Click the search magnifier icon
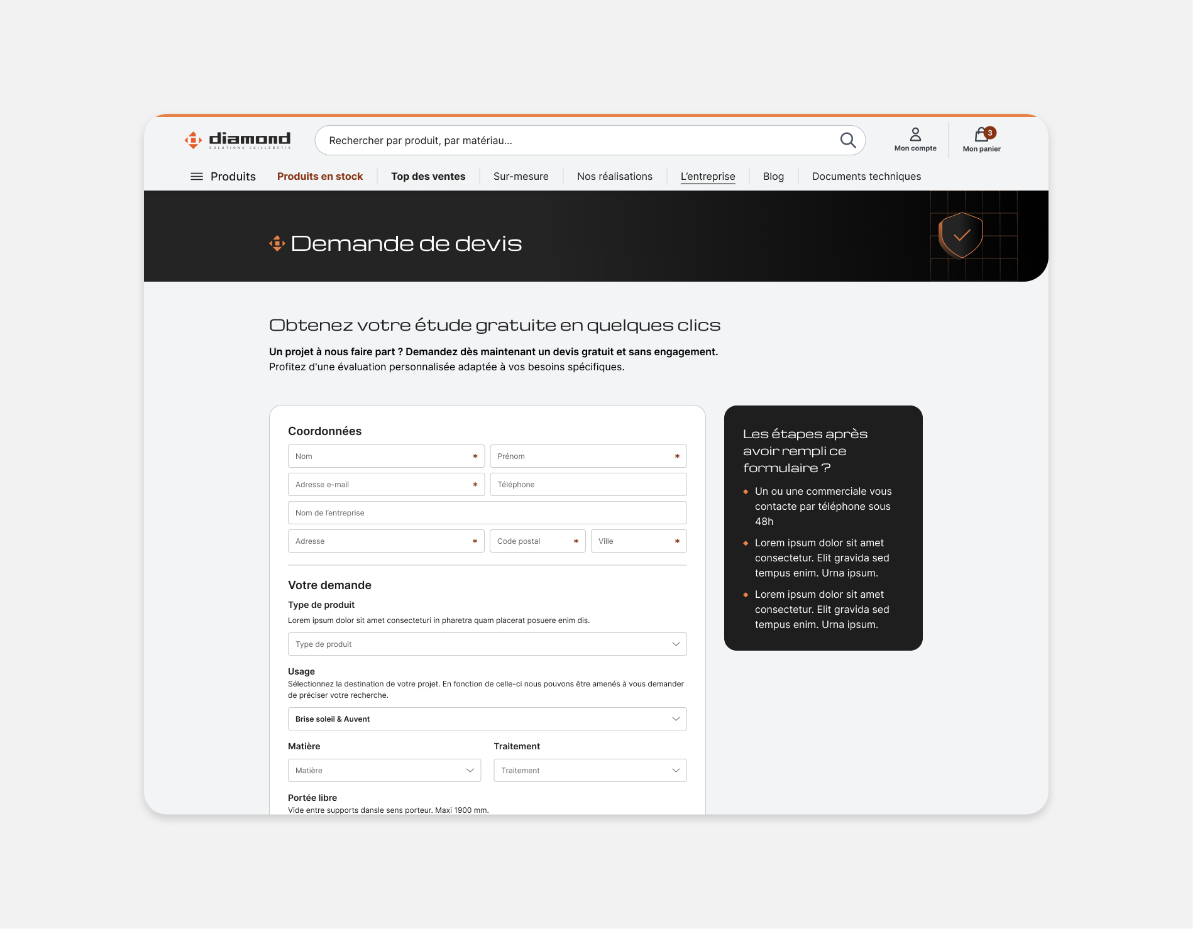This screenshot has height=929, width=1193. 848,140
